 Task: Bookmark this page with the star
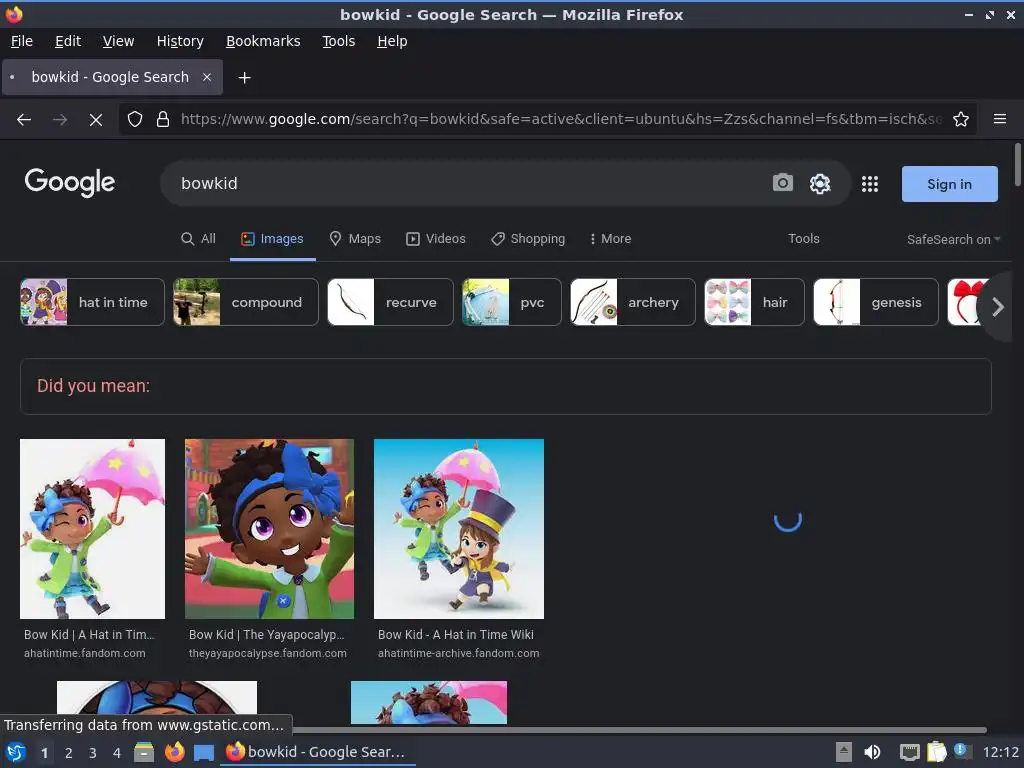pos(961,119)
